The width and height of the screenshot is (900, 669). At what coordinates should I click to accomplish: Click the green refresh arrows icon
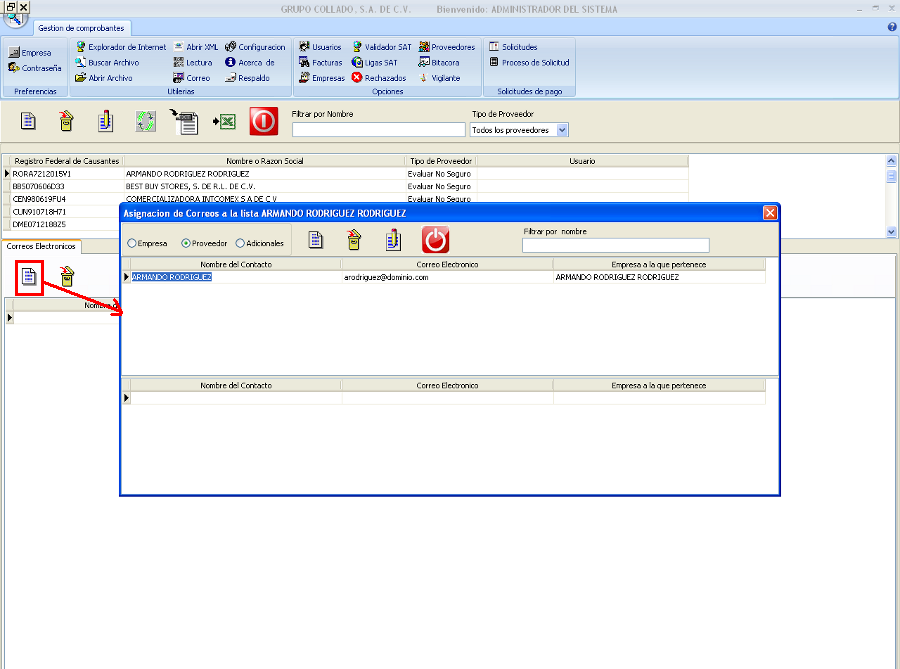coord(146,122)
